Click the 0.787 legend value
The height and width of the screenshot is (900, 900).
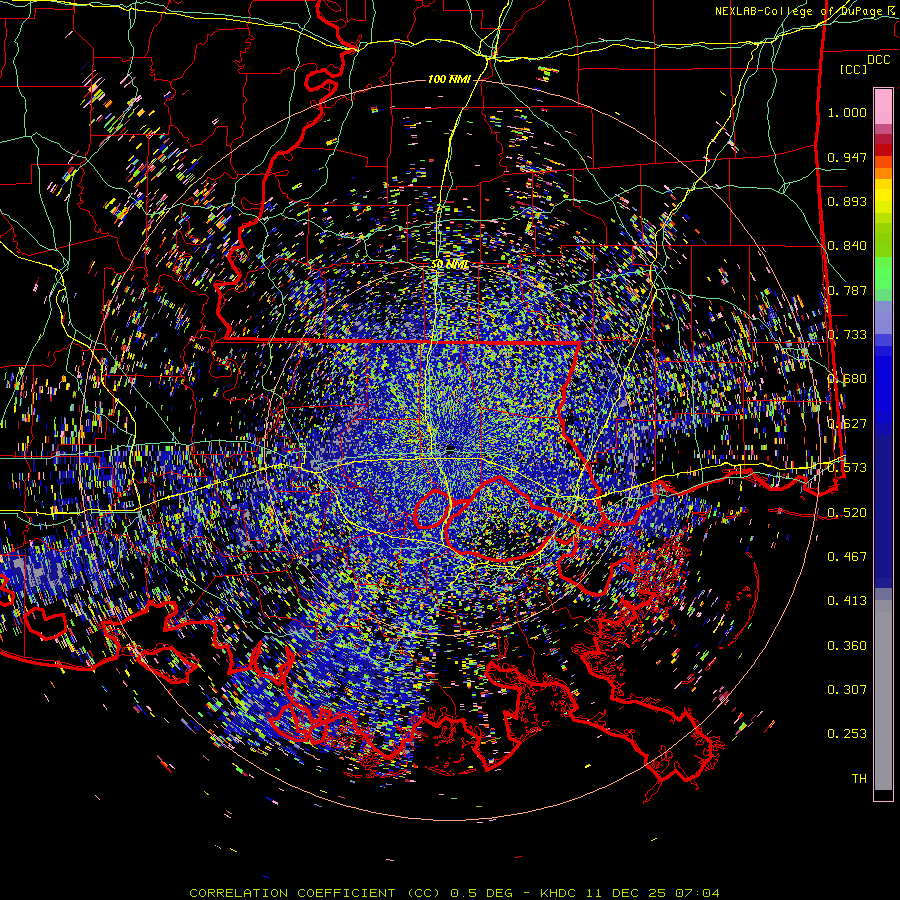click(x=847, y=290)
